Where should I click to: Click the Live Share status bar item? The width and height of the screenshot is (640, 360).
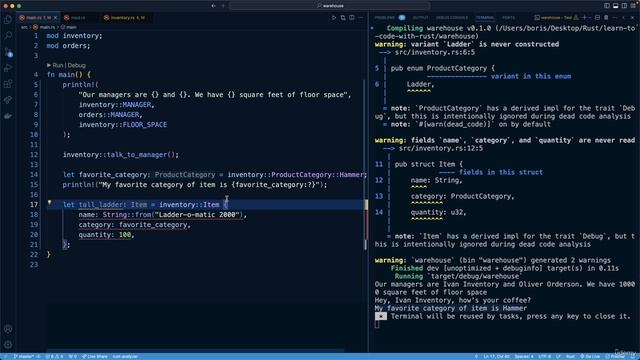95,356
